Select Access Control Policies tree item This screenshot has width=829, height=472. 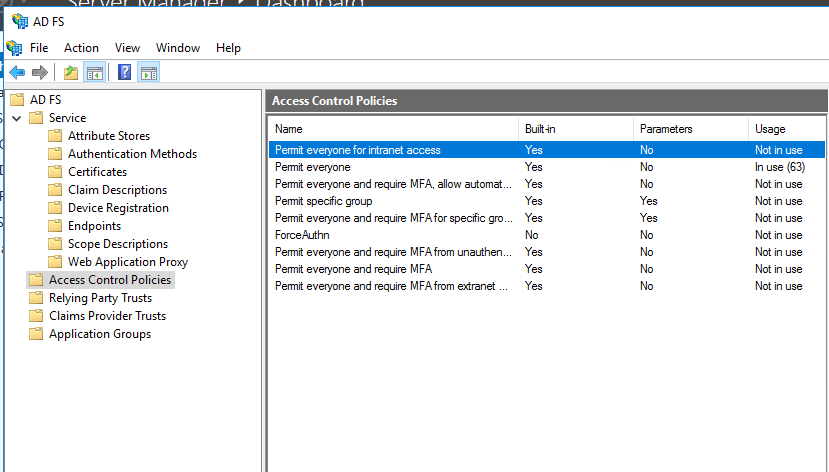click(110, 280)
